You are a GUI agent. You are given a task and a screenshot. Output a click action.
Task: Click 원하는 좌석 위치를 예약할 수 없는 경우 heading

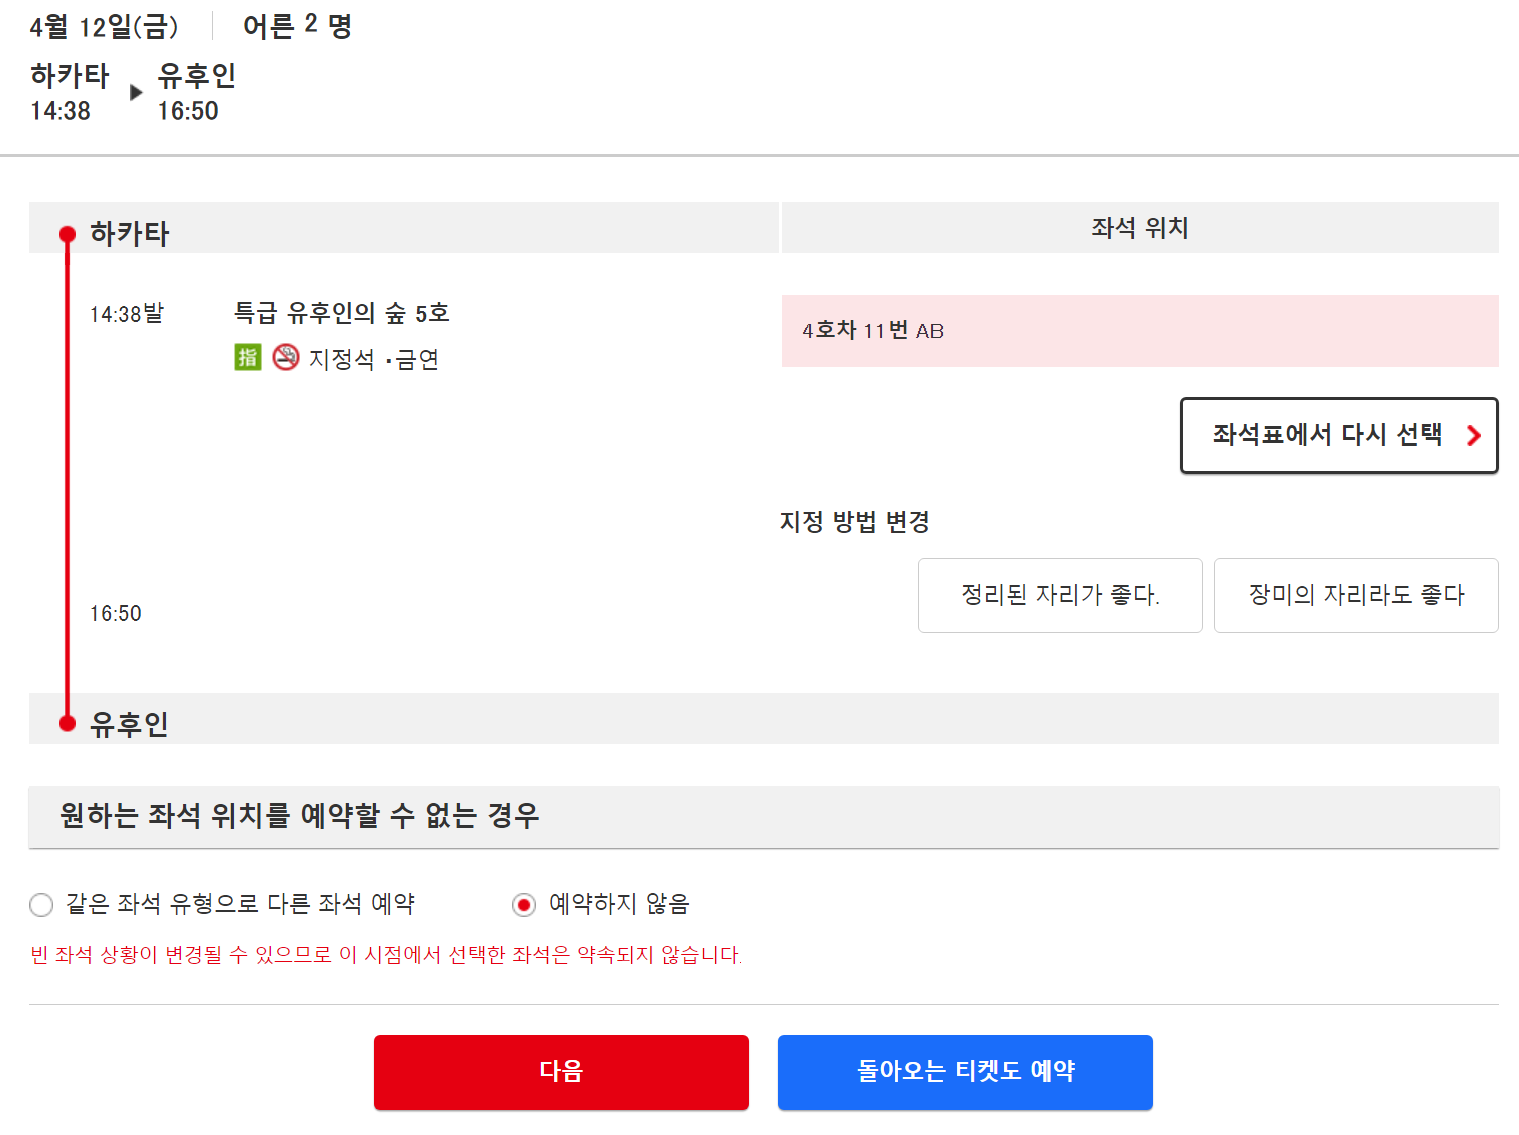(x=299, y=815)
